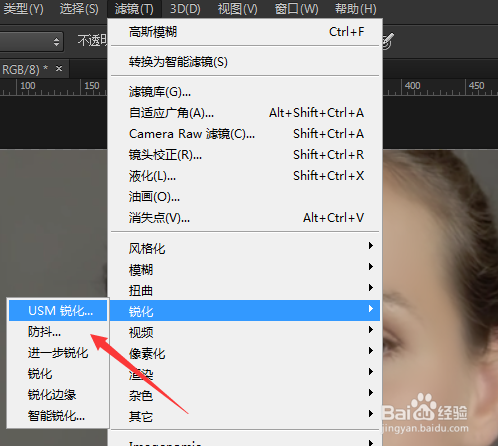This screenshot has height=446, width=498.
Task: Open 消失点(V)... filter
Action: pos(246,218)
